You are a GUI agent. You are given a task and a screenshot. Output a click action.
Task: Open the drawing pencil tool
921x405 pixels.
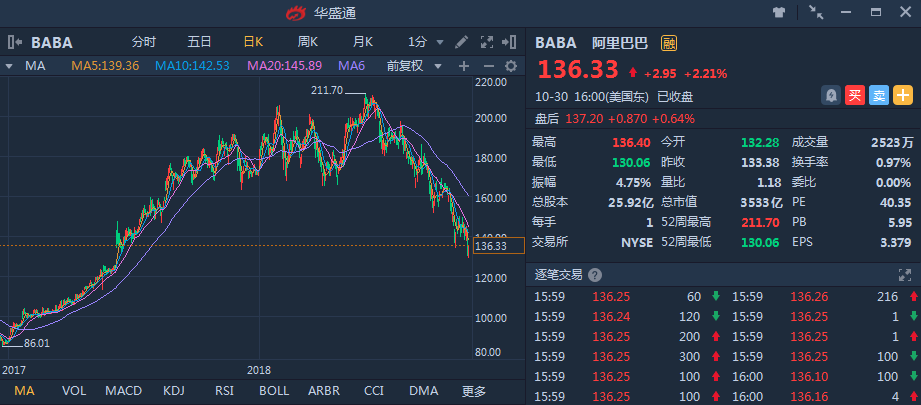461,42
